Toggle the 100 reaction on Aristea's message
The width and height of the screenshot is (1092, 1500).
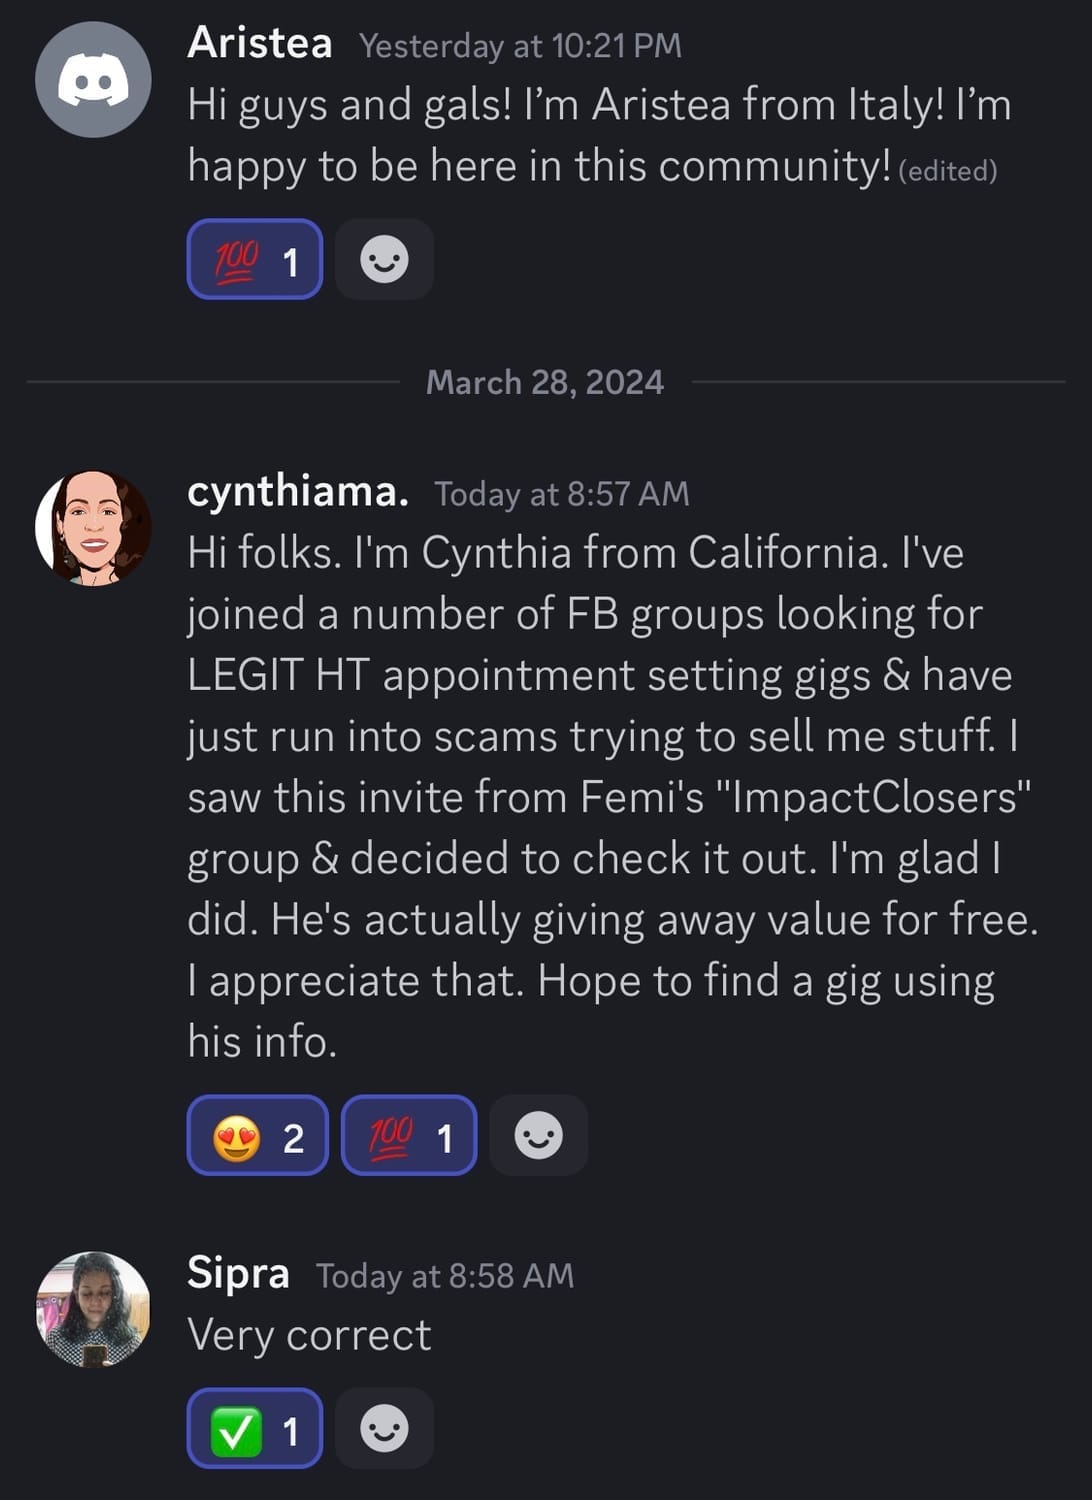(x=255, y=260)
